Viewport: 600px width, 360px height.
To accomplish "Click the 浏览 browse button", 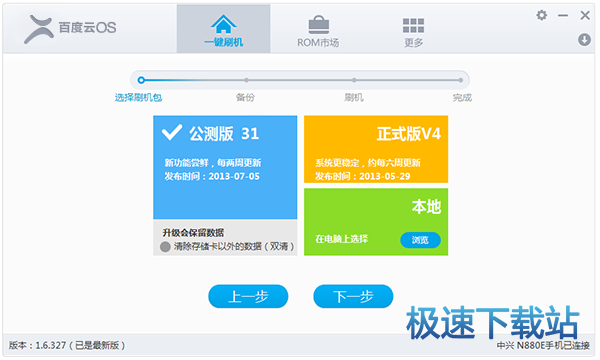I will [x=420, y=240].
